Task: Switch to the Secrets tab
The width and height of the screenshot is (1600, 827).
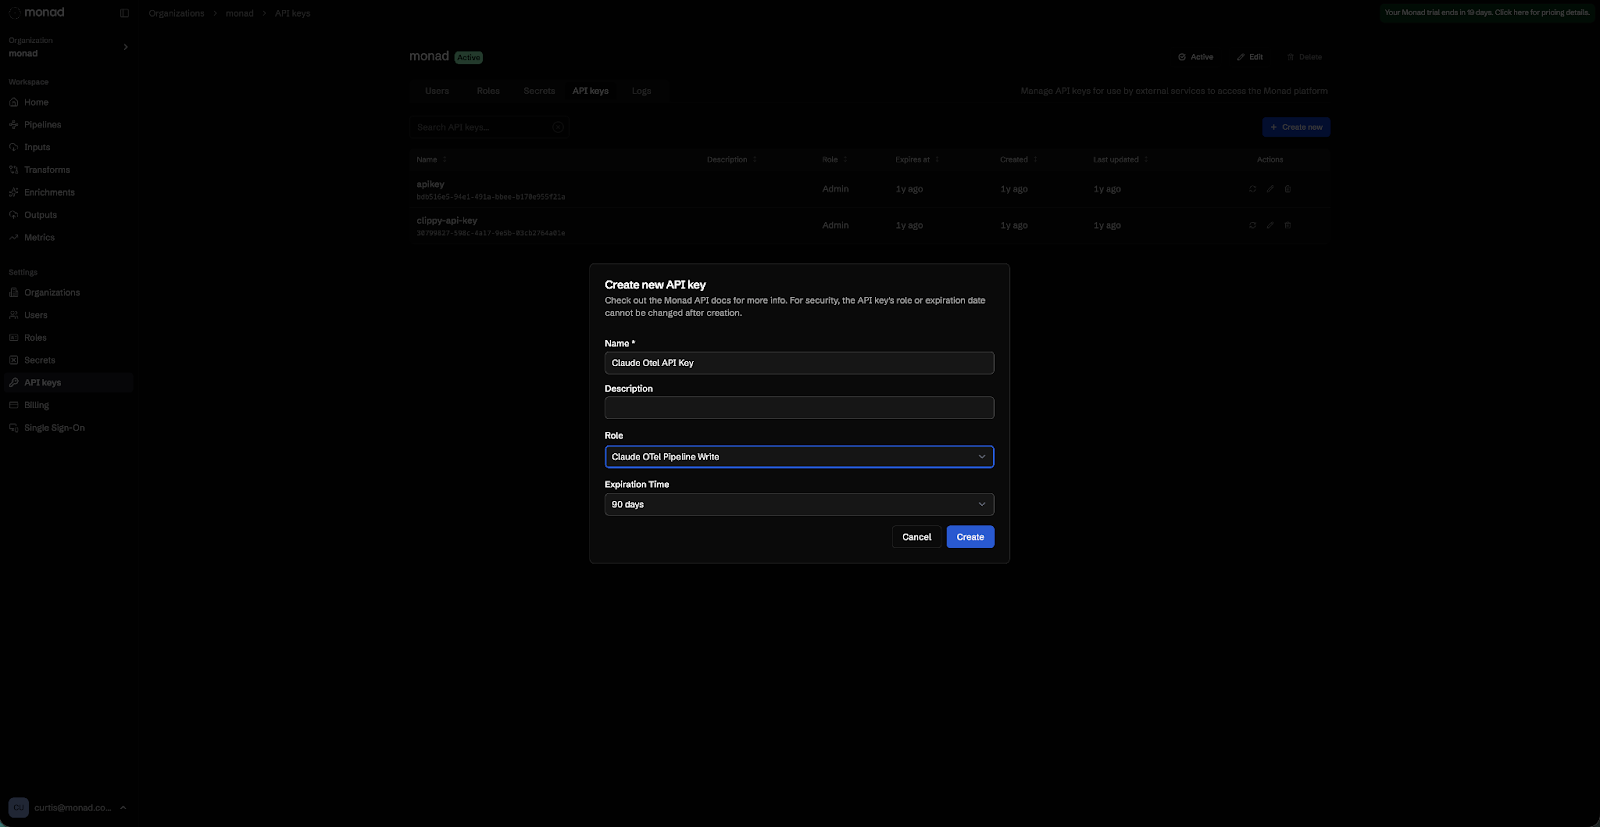Action: point(539,91)
